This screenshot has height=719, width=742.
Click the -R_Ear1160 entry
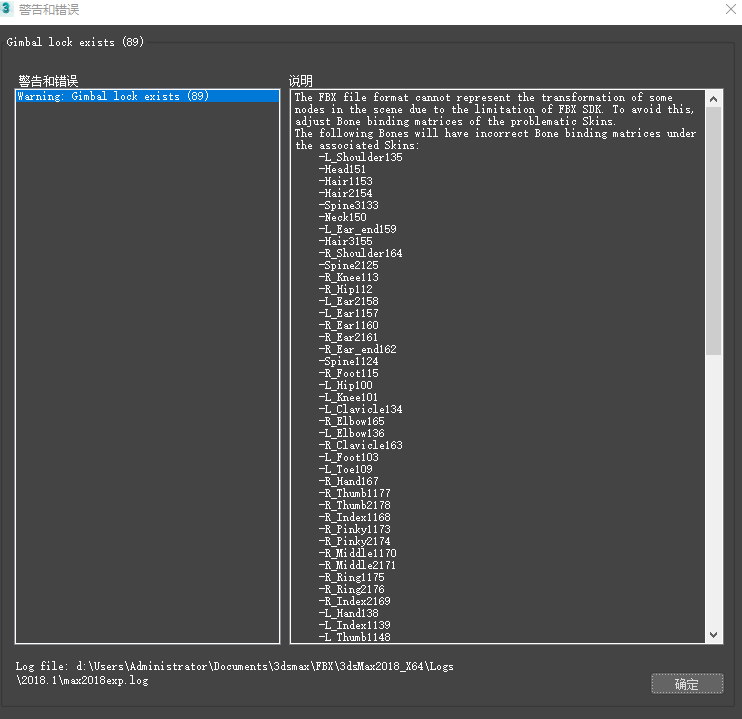(x=349, y=325)
